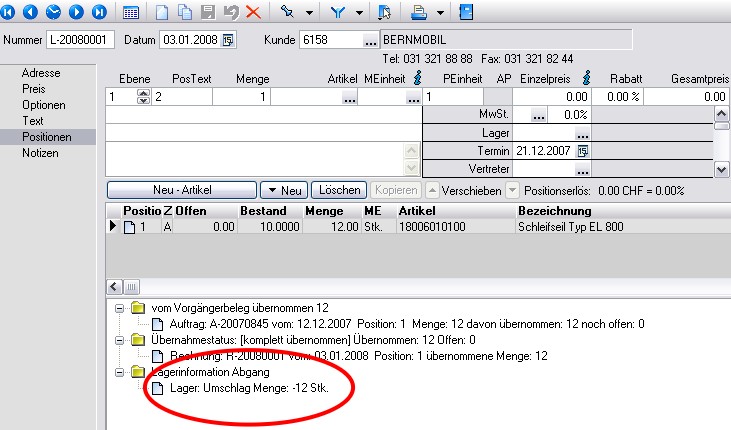Click the 'Neu - Artikel' button

click(x=181, y=189)
